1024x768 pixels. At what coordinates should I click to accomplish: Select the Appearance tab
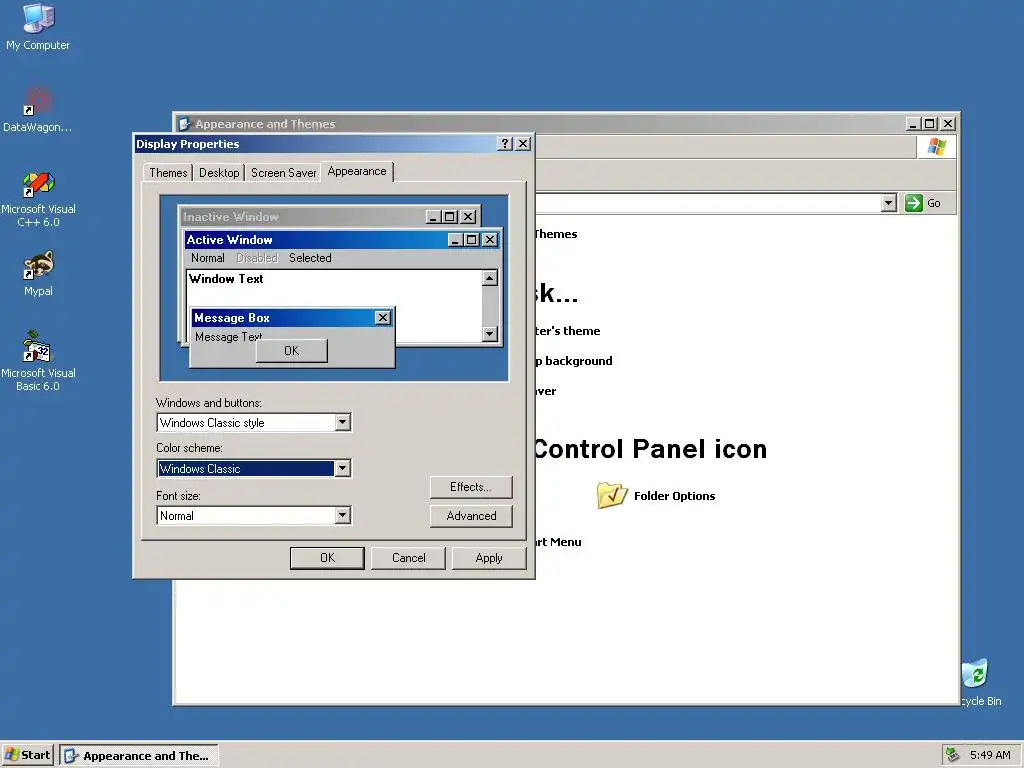coord(357,171)
